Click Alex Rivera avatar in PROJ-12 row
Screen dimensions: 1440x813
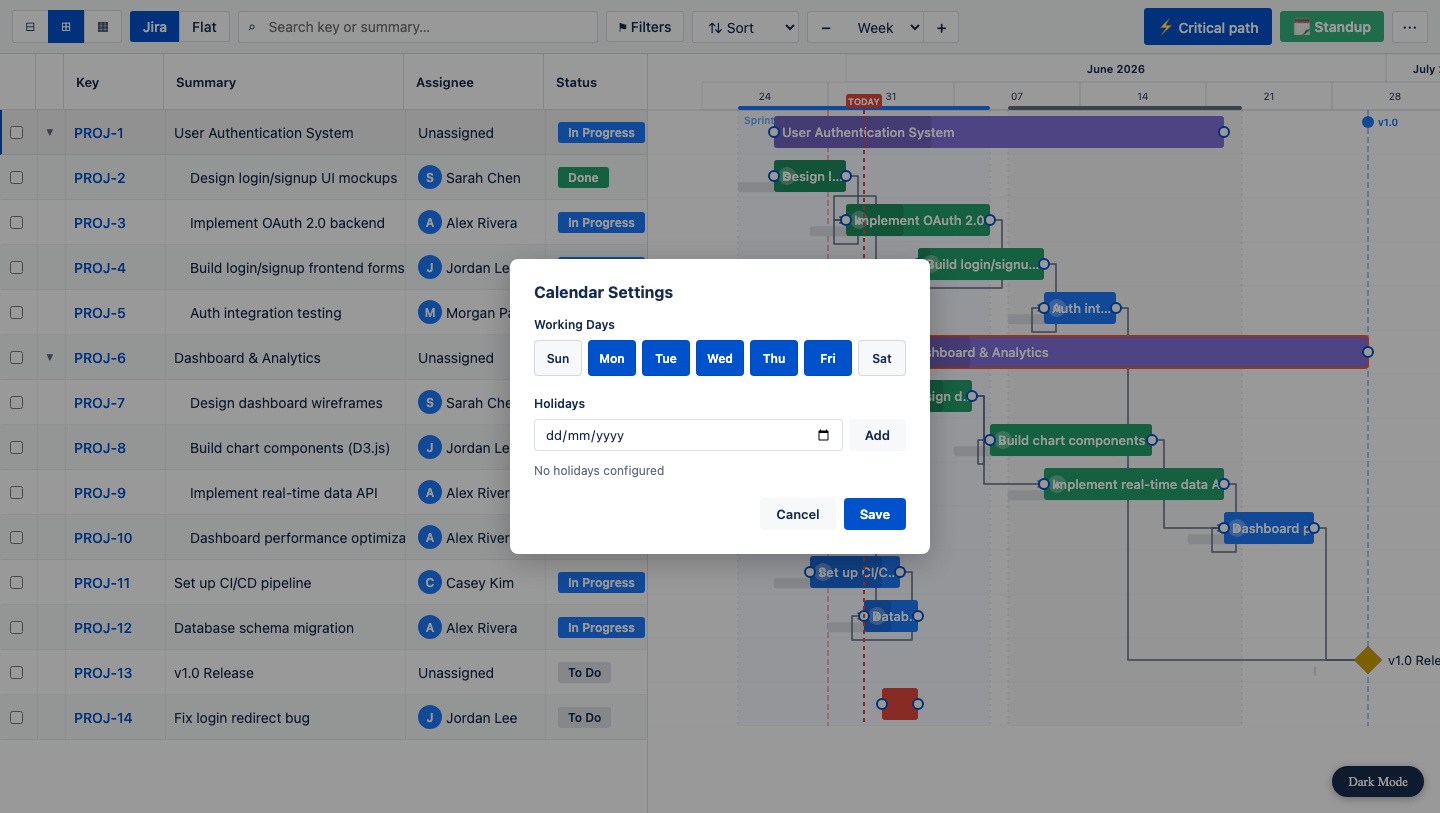(x=430, y=628)
